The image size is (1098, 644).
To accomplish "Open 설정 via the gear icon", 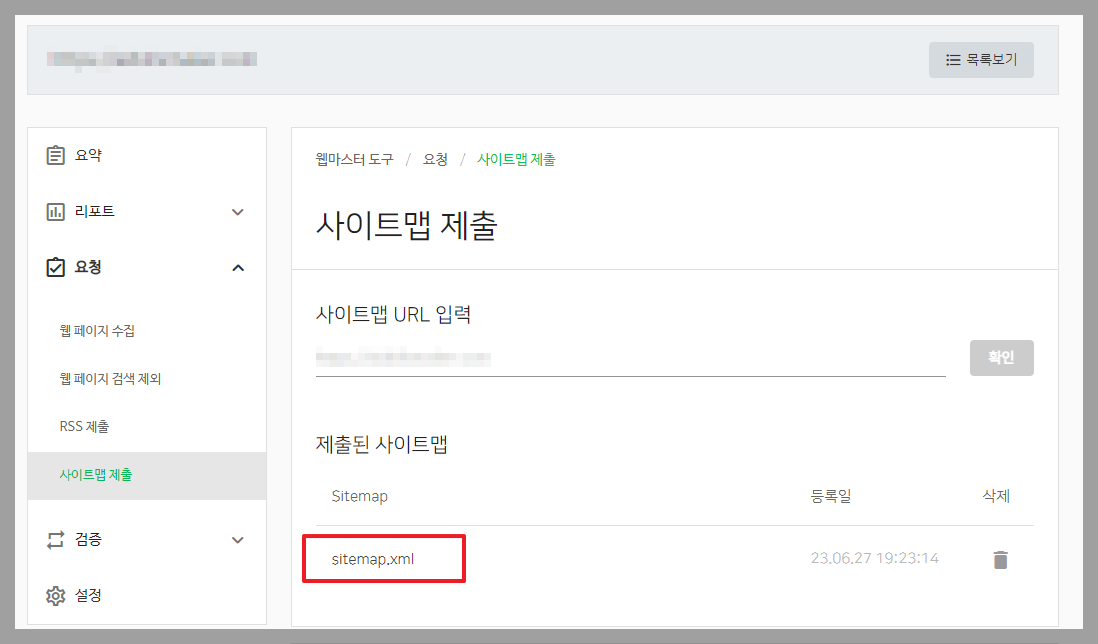I will click(56, 595).
